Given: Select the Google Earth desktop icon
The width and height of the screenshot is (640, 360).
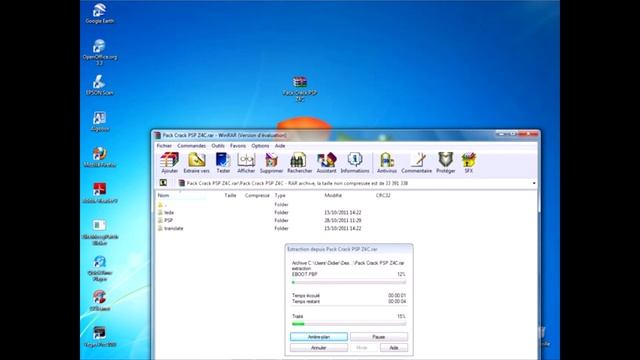Looking at the screenshot, I should [x=99, y=13].
